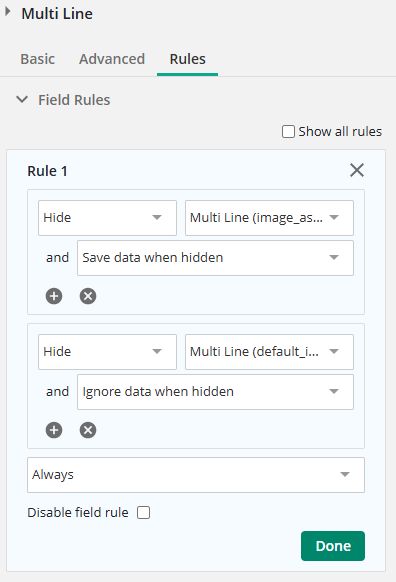This screenshot has width=396, height=582.
Task: Collapse the Field Rules section chevron
Action: tap(22, 99)
